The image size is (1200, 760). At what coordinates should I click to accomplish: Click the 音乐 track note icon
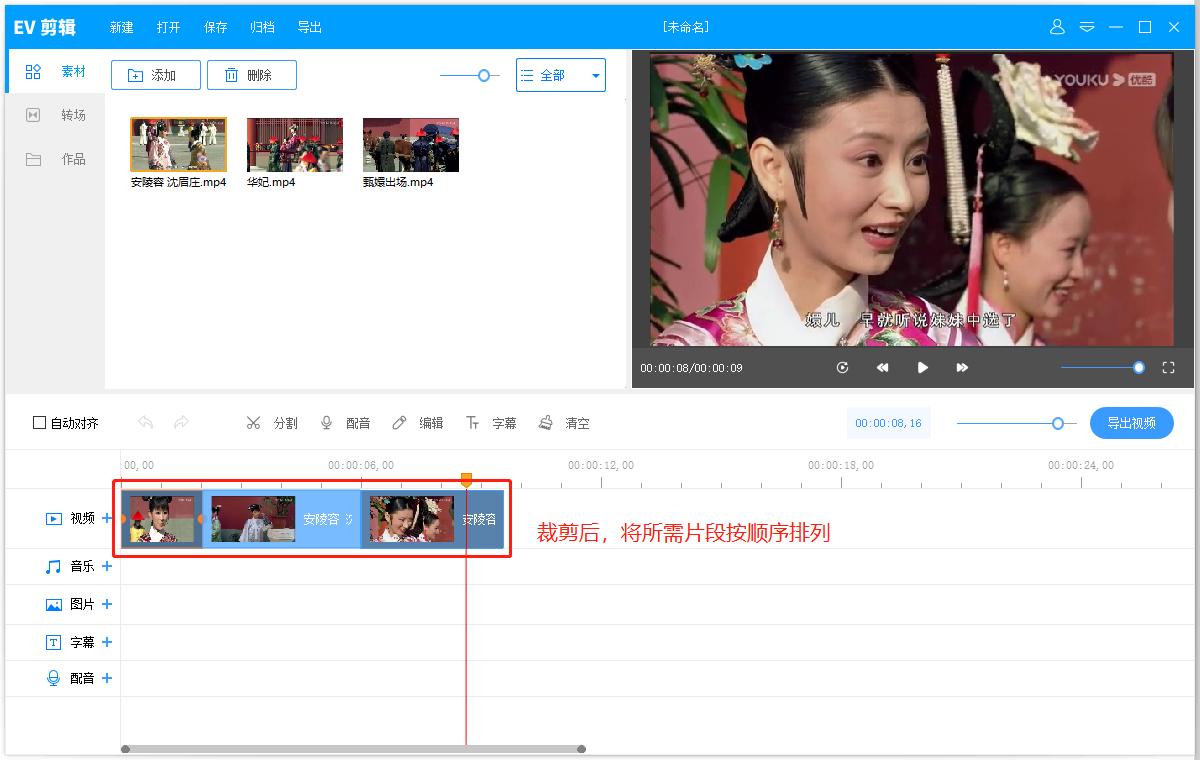[x=54, y=566]
